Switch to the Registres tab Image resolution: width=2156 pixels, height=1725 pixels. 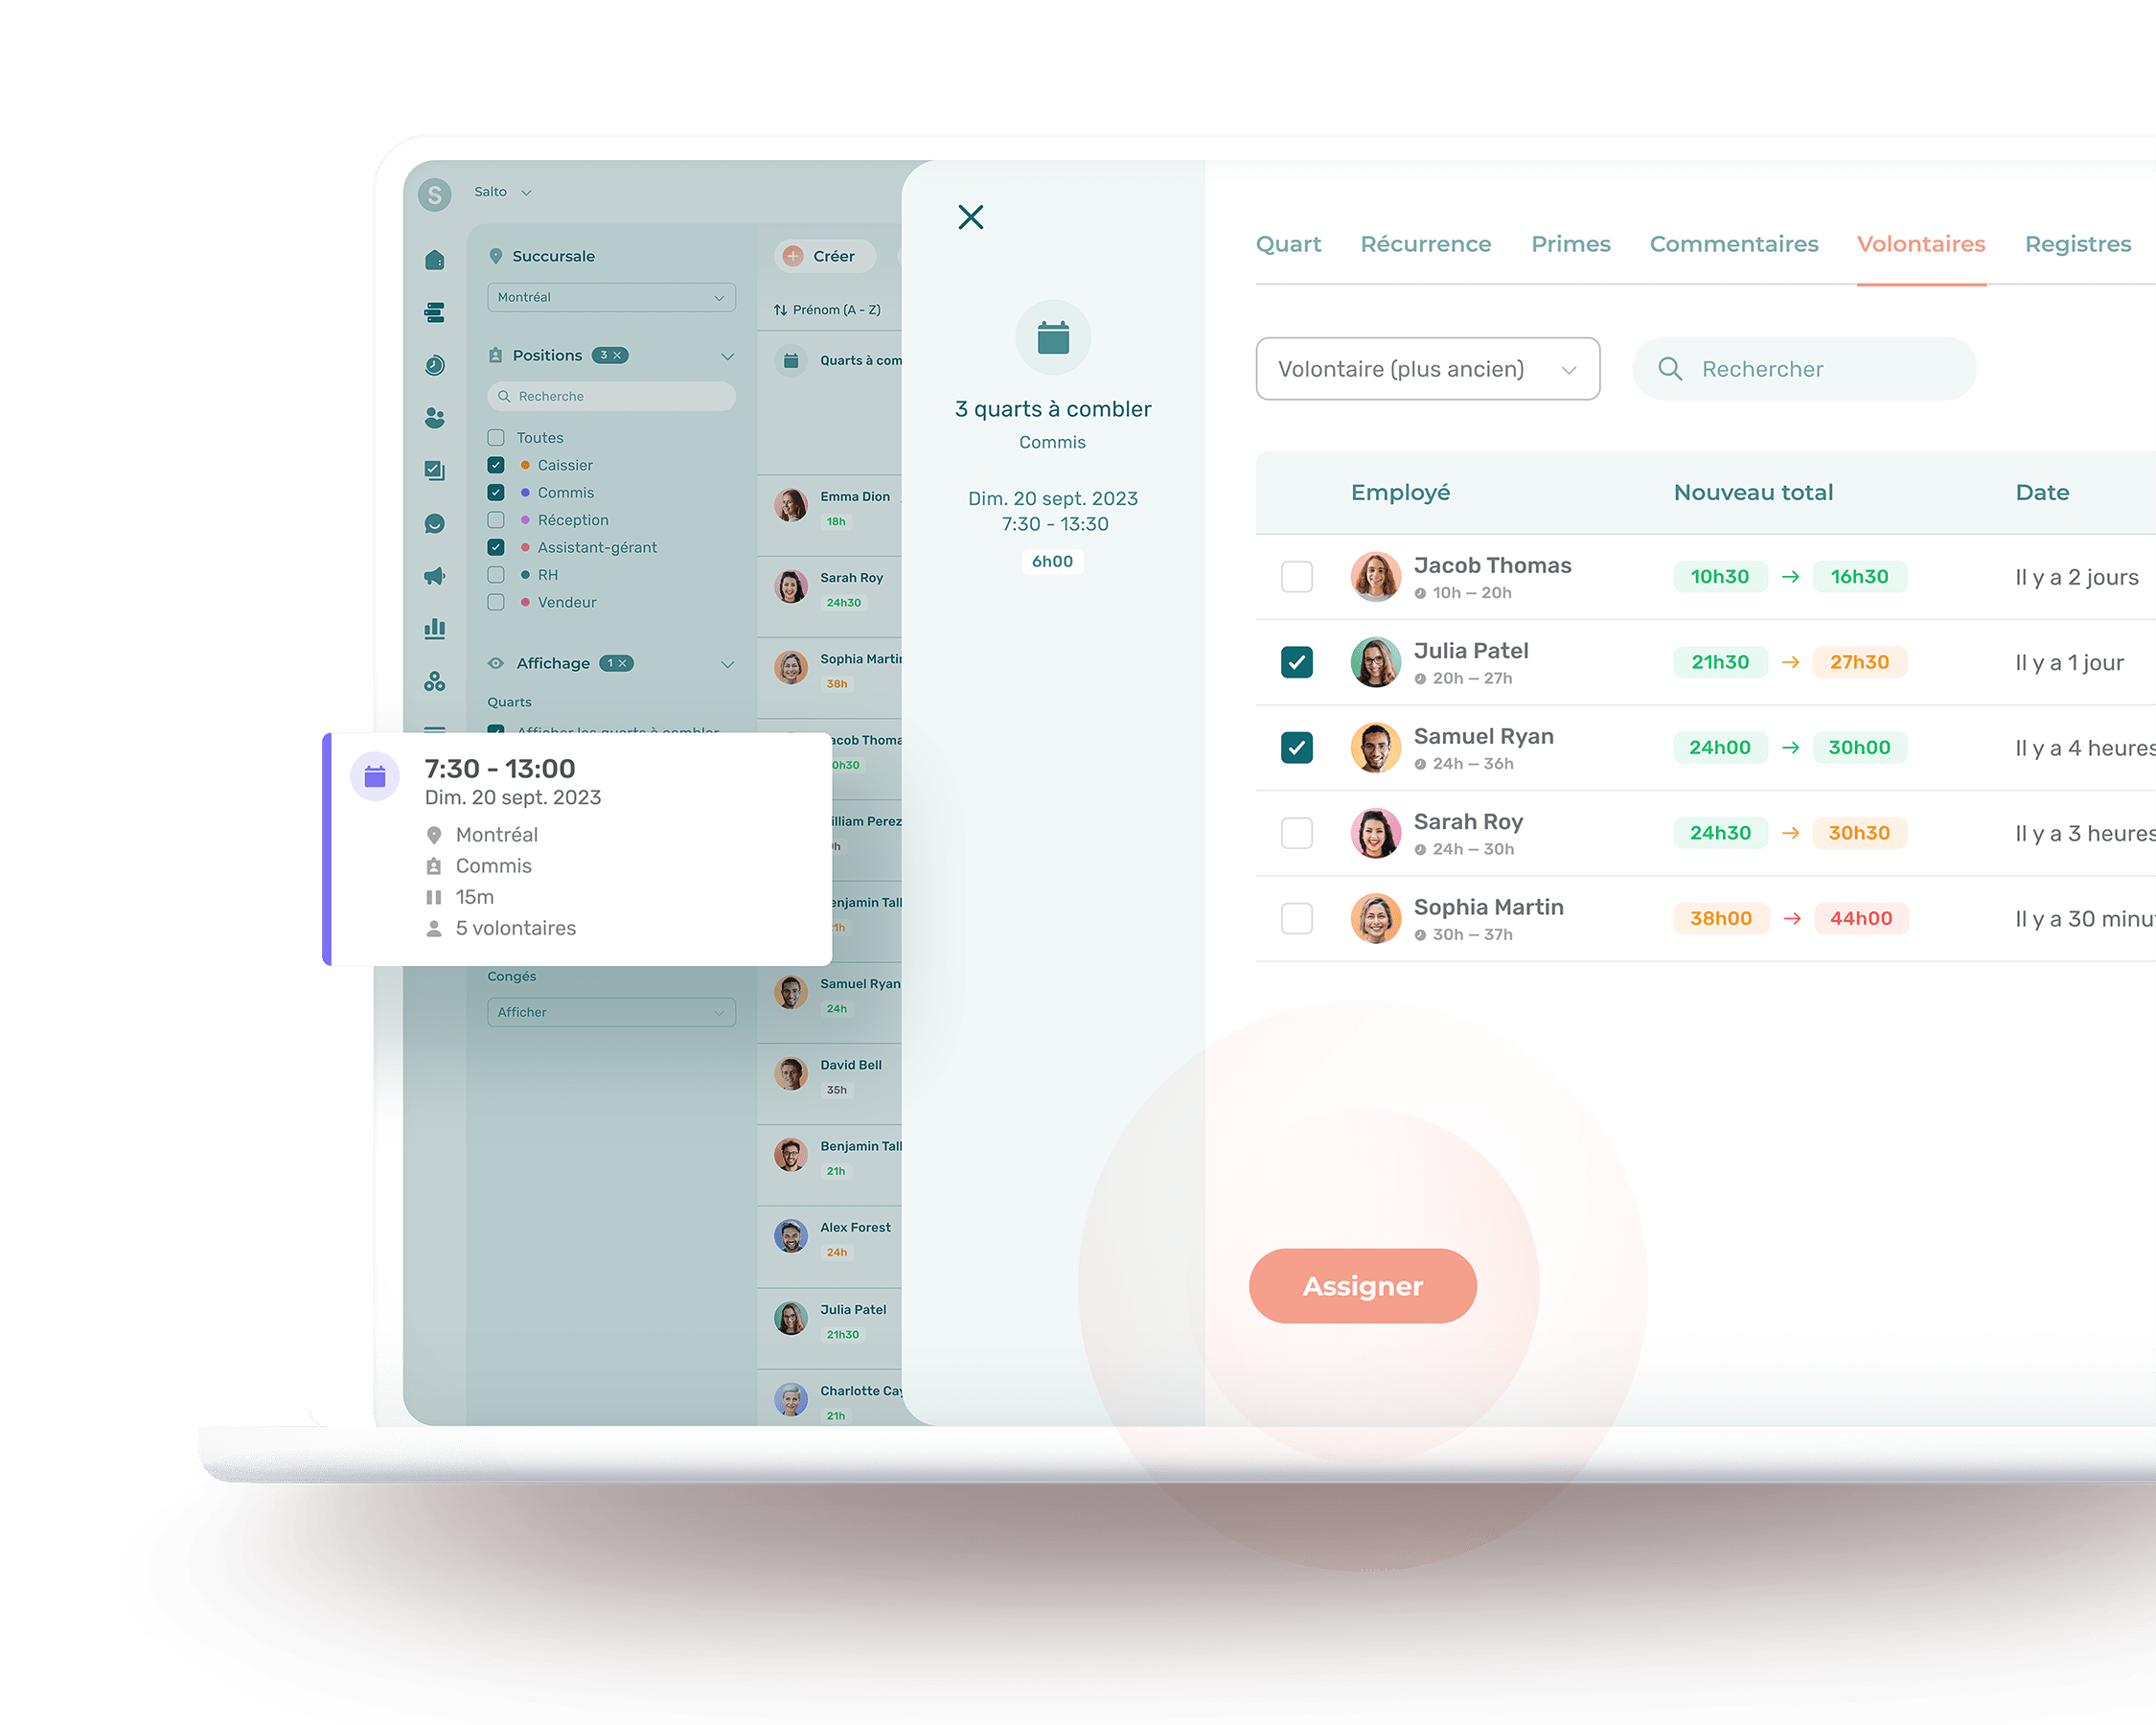(x=2078, y=244)
